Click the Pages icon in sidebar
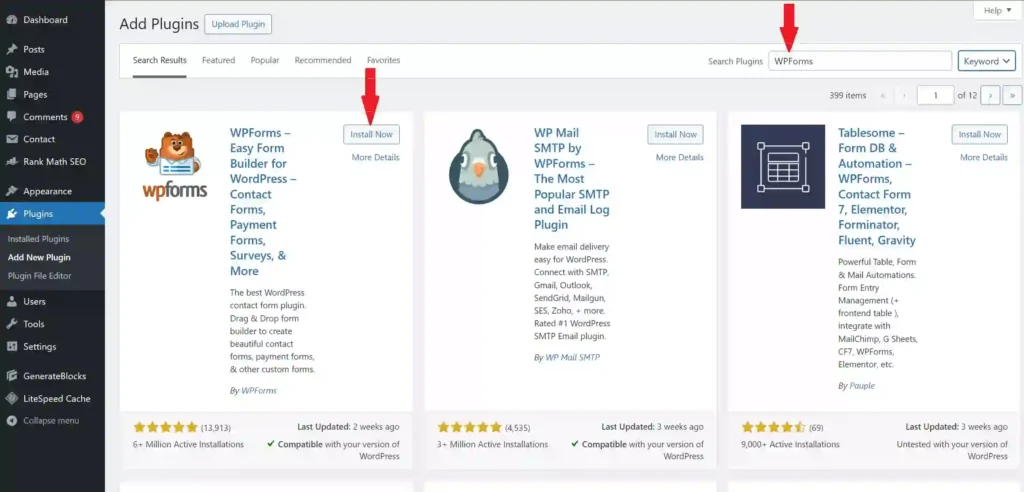This screenshot has width=1024, height=492. (11, 95)
